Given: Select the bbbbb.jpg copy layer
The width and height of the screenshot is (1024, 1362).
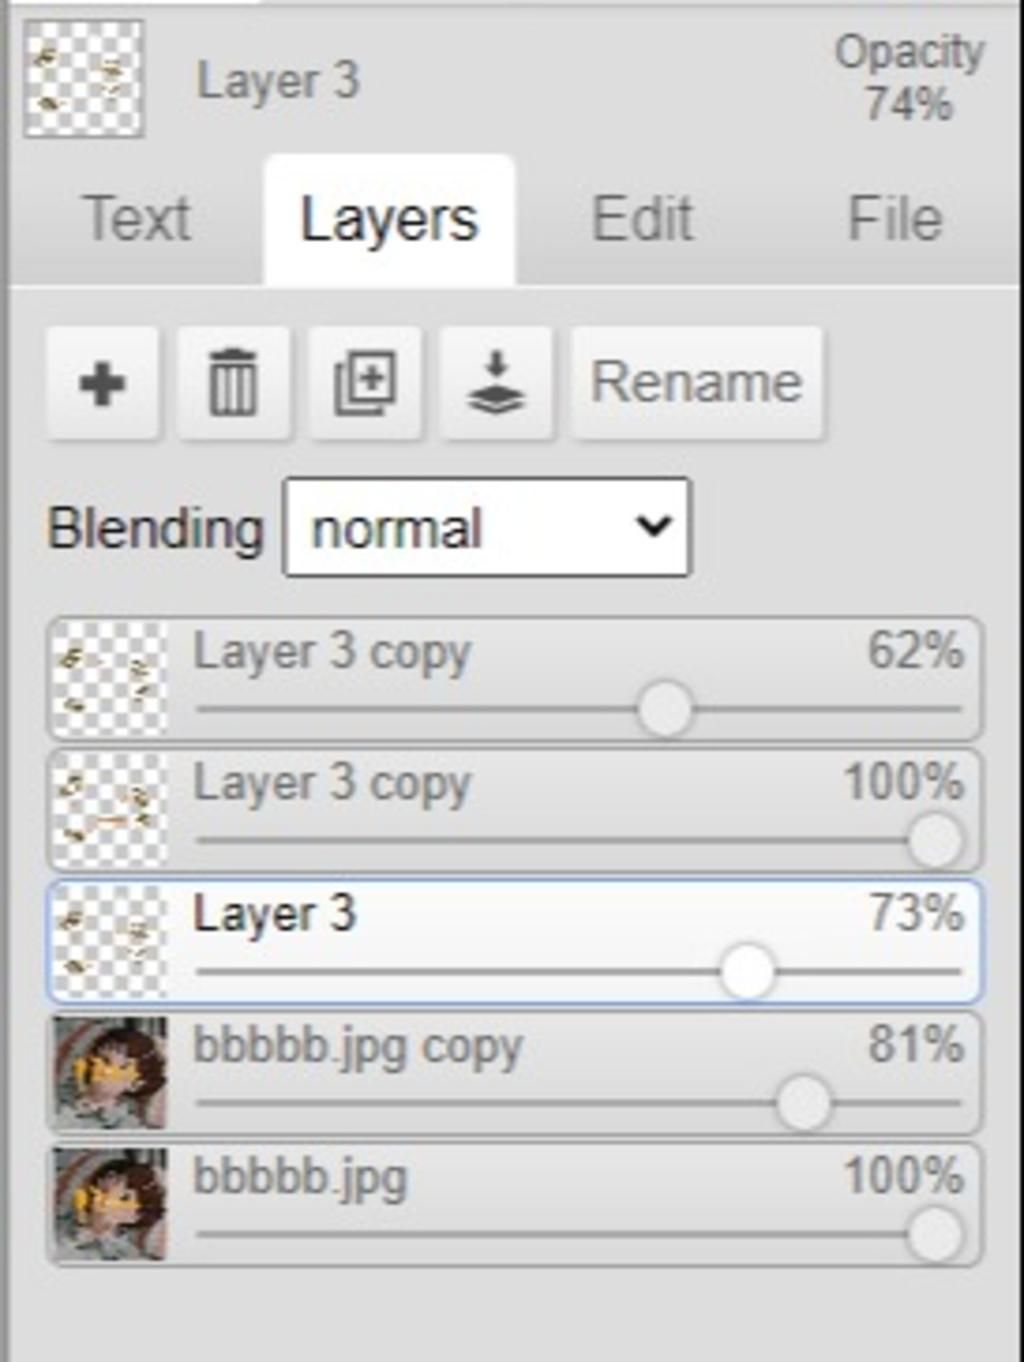Looking at the screenshot, I should coord(514,1073).
